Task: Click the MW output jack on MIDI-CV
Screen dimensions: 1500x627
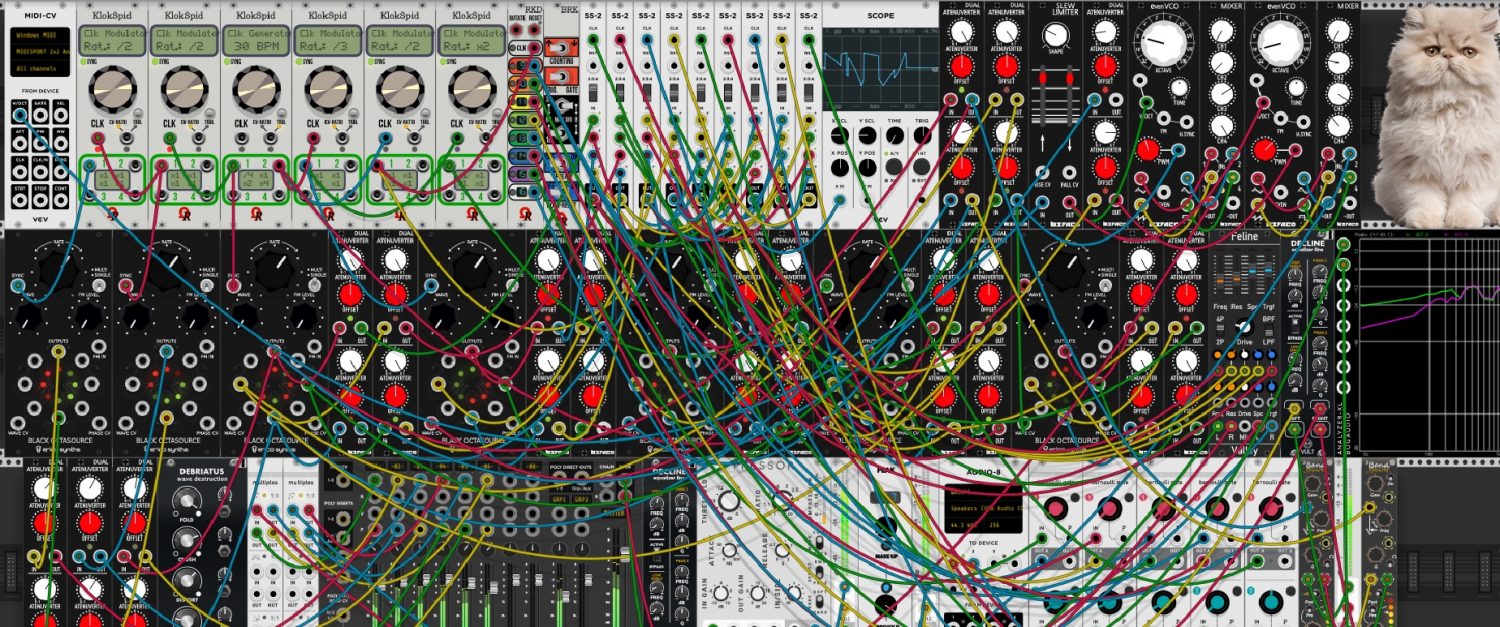Action: [x=60, y=144]
